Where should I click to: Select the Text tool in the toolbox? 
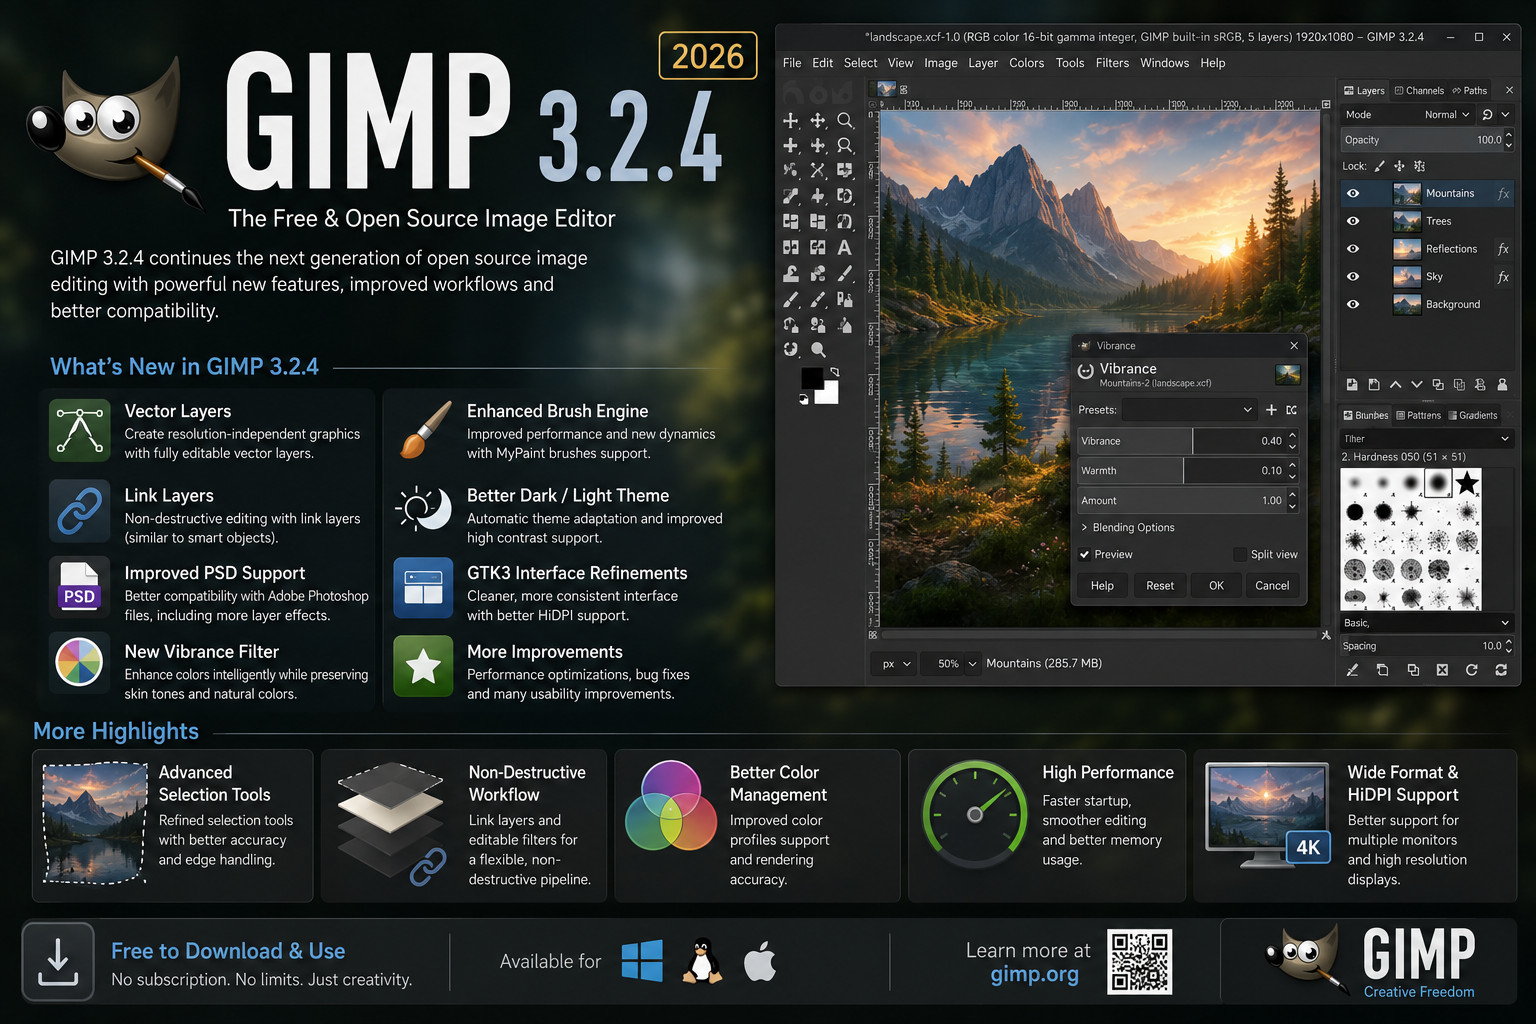point(845,247)
